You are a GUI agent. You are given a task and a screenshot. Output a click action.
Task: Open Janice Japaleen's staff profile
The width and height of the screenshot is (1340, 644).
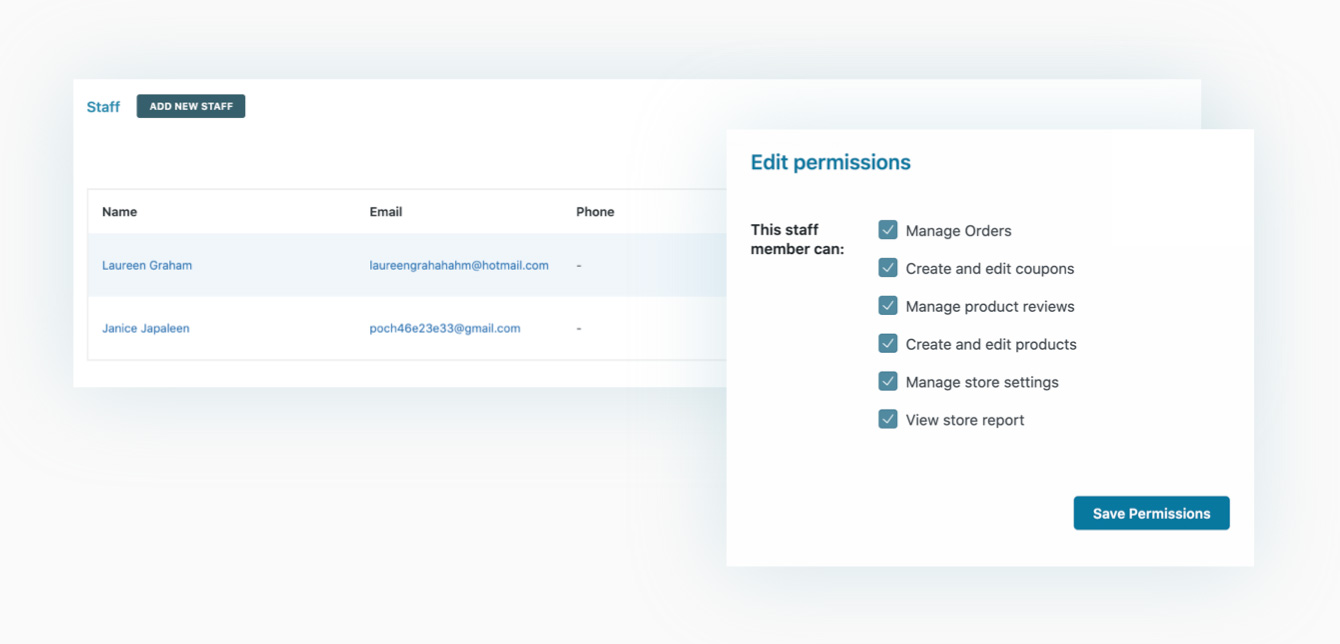[x=146, y=328]
